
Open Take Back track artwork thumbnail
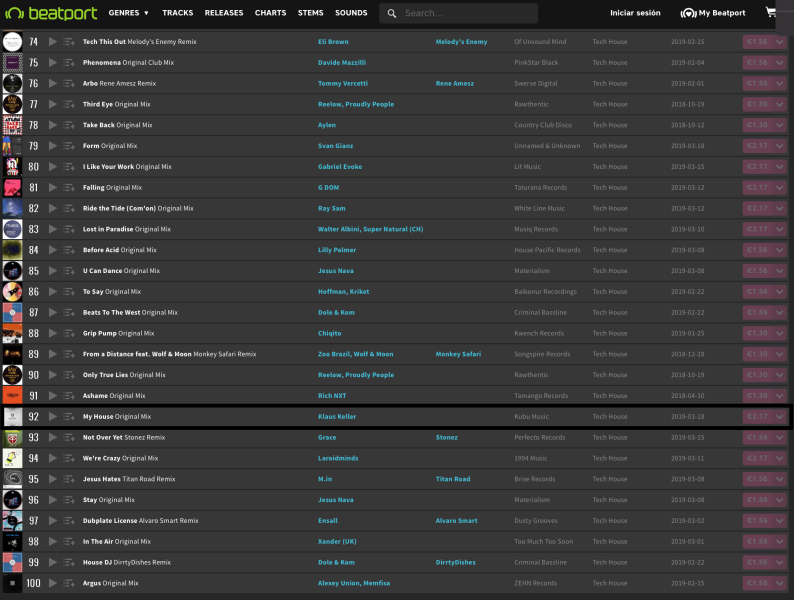pyautogui.click(x=12, y=125)
